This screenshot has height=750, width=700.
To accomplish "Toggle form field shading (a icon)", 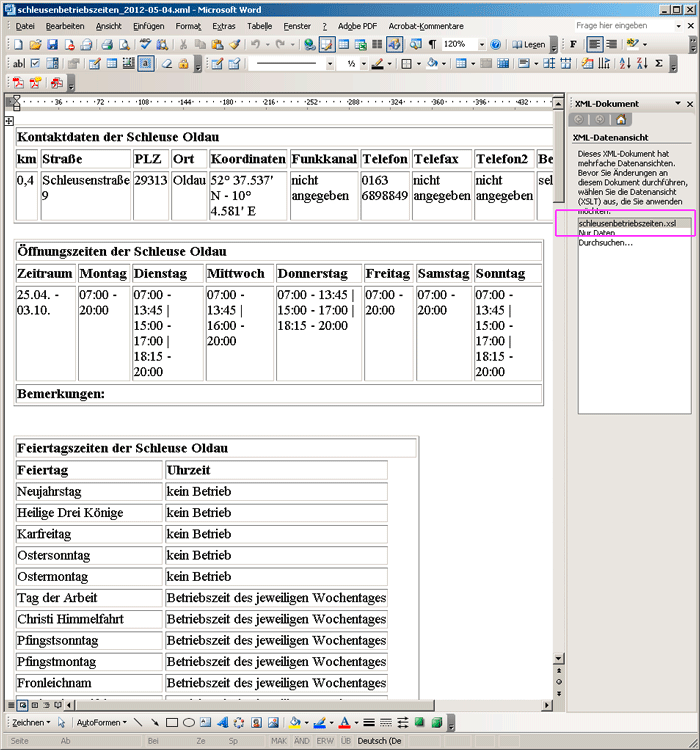I will tap(146, 64).
